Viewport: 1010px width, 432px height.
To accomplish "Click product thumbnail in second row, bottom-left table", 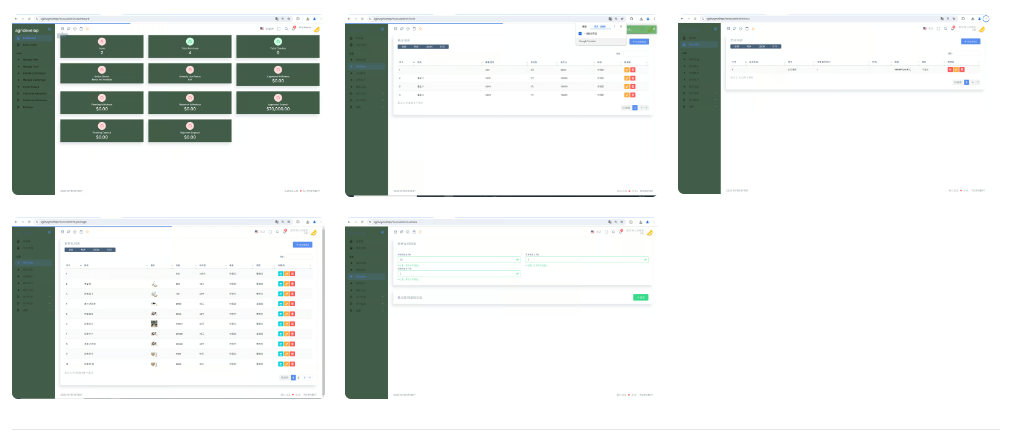I will (x=153, y=284).
